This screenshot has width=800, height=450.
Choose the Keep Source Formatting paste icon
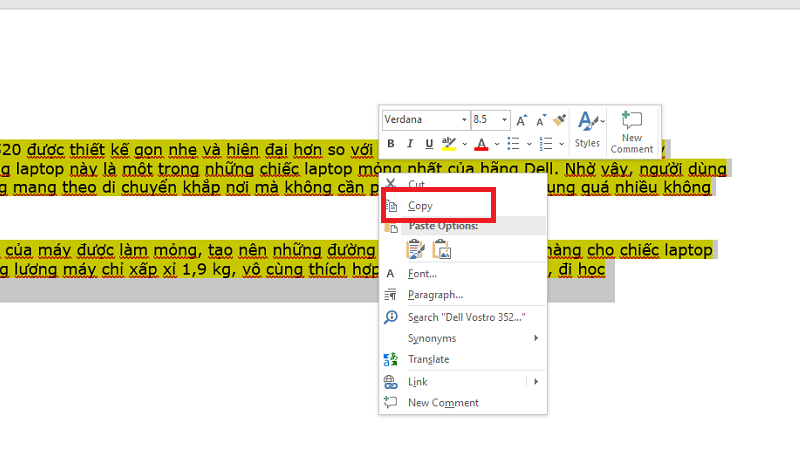(x=416, y=248)
